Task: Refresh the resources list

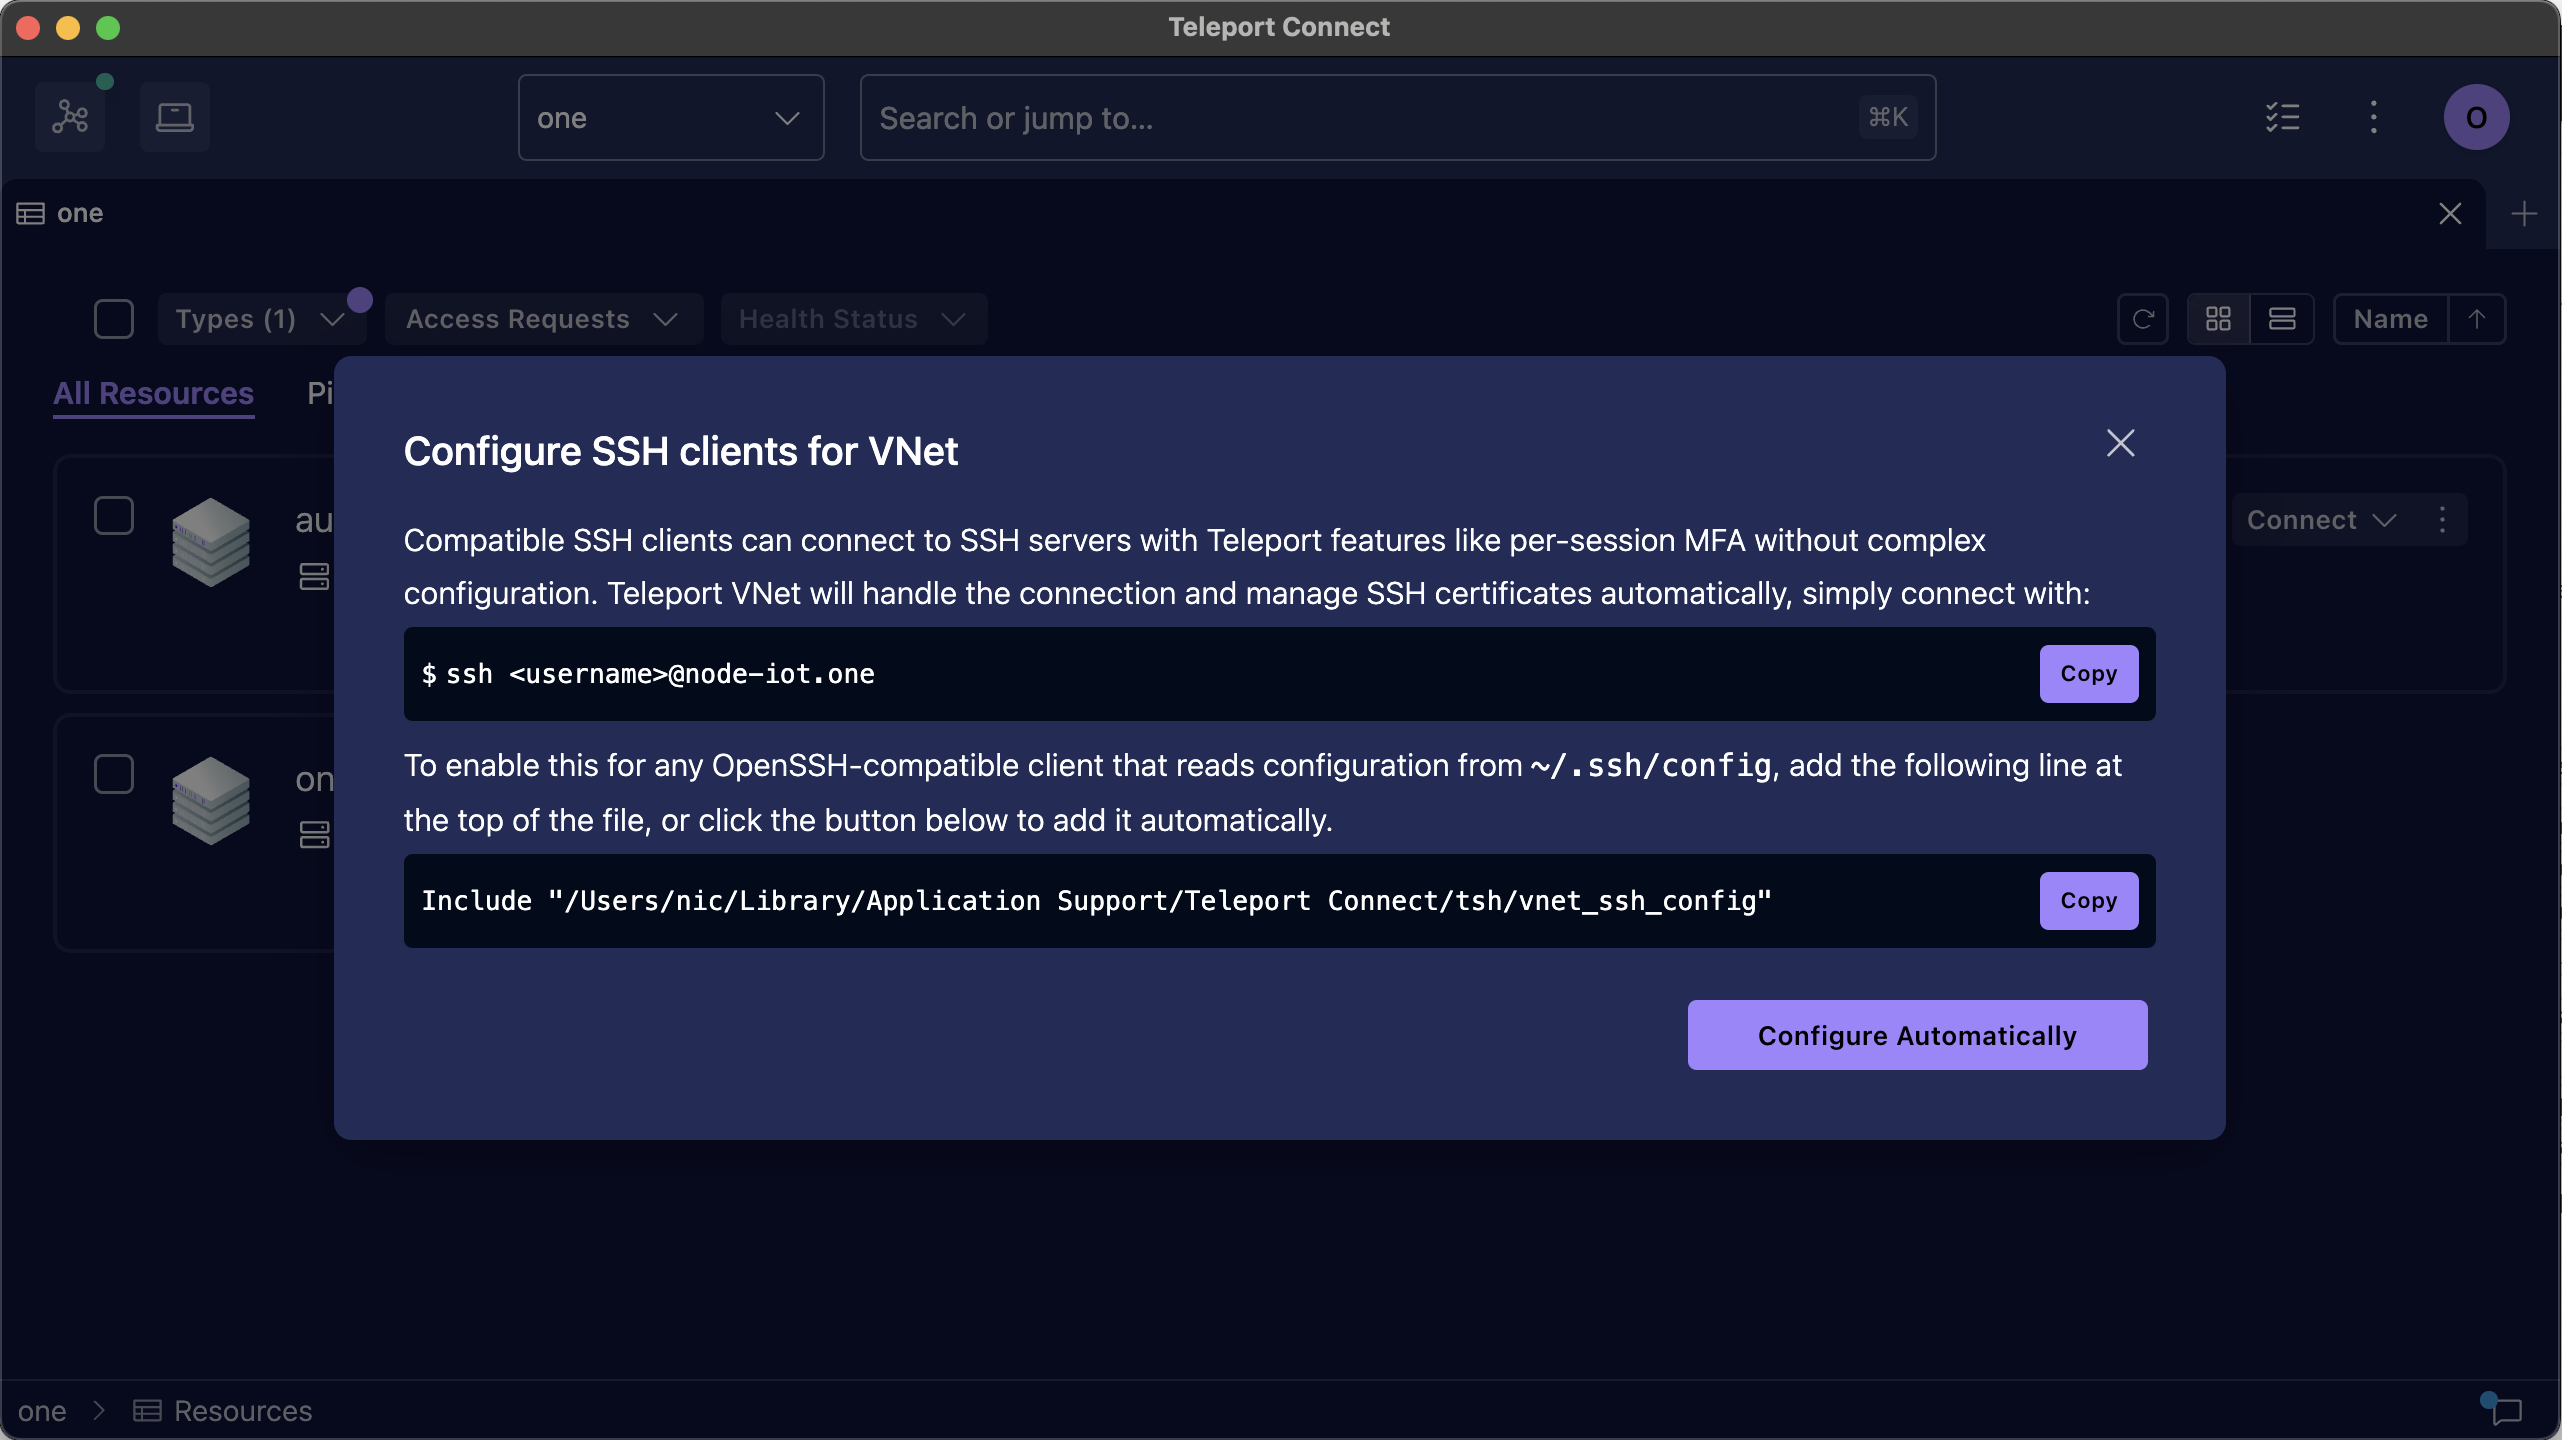Action: tap(2143, 318)
